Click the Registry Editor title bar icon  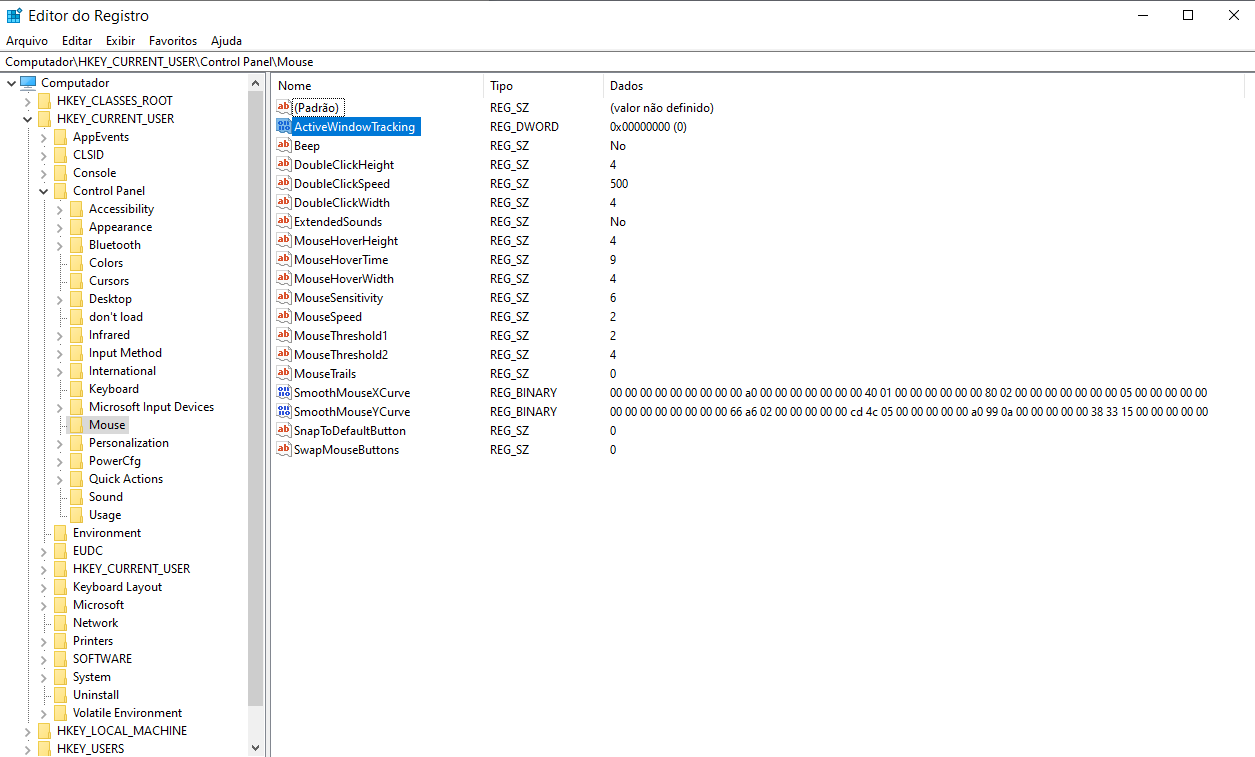click(x=14, y=15)
